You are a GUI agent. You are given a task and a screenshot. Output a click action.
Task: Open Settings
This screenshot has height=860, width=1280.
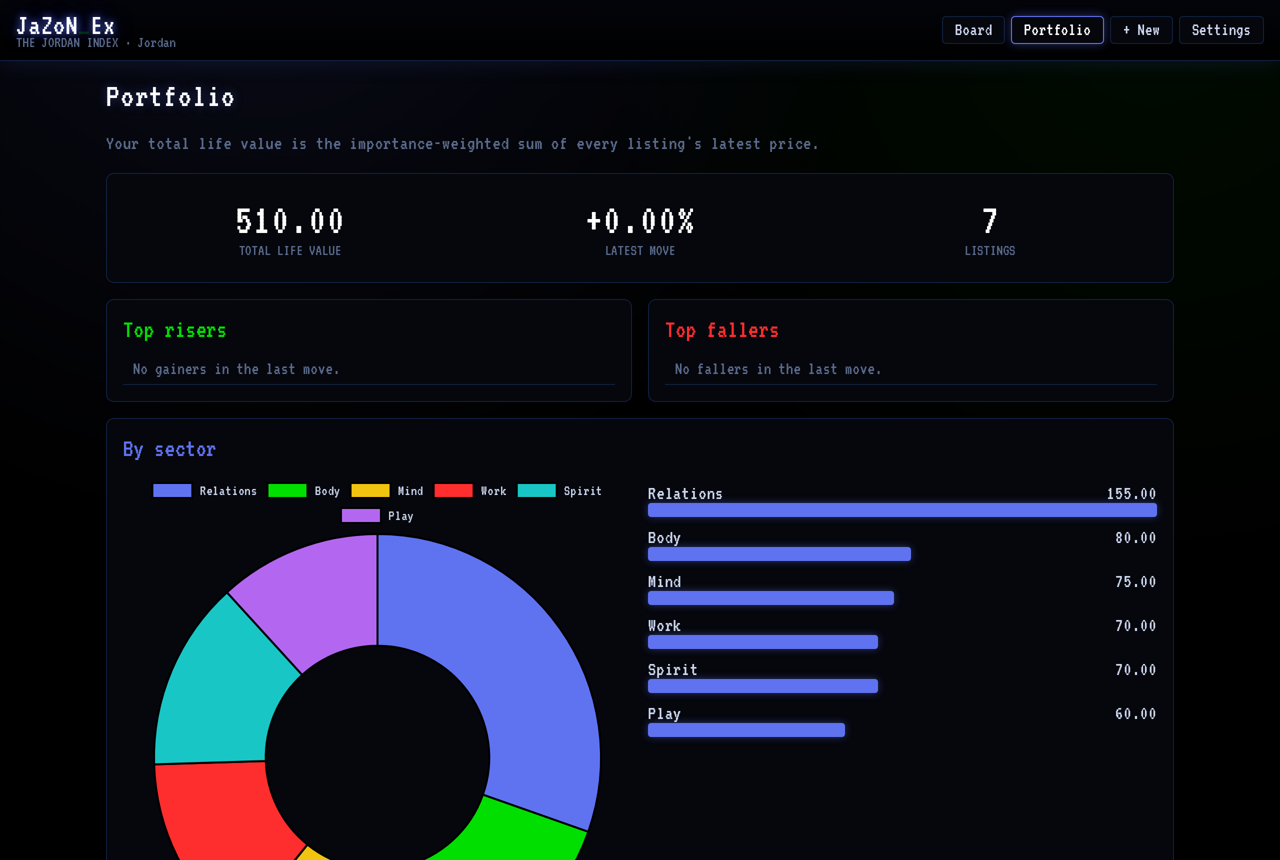pos(1221,30)
